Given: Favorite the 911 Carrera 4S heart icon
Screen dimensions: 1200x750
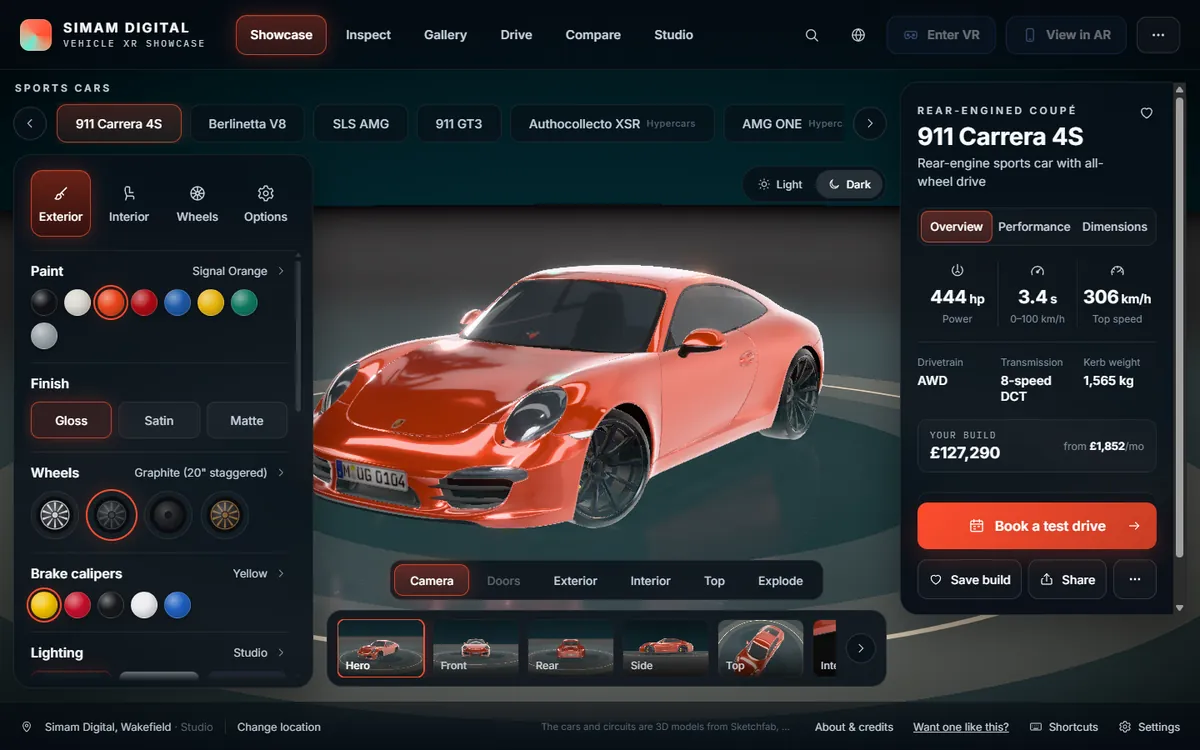Looking at the screenshot, I should 1147,113.
